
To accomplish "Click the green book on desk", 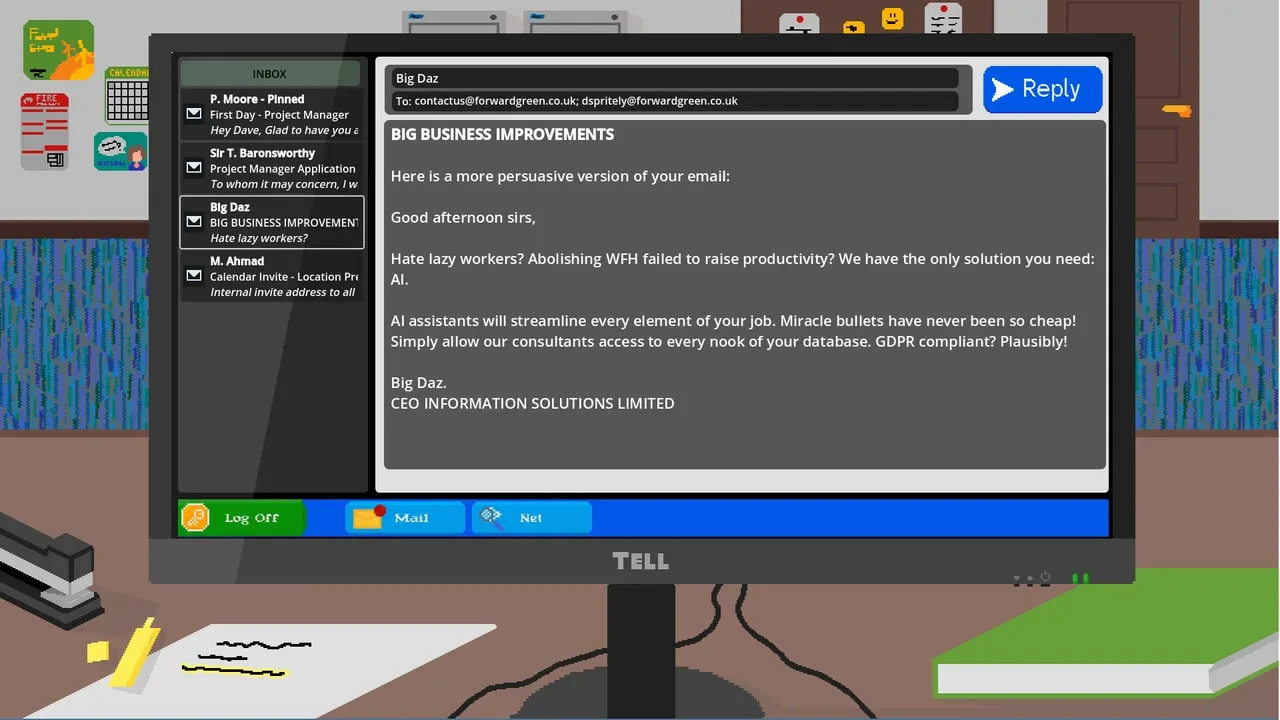I will [1100, 640].
